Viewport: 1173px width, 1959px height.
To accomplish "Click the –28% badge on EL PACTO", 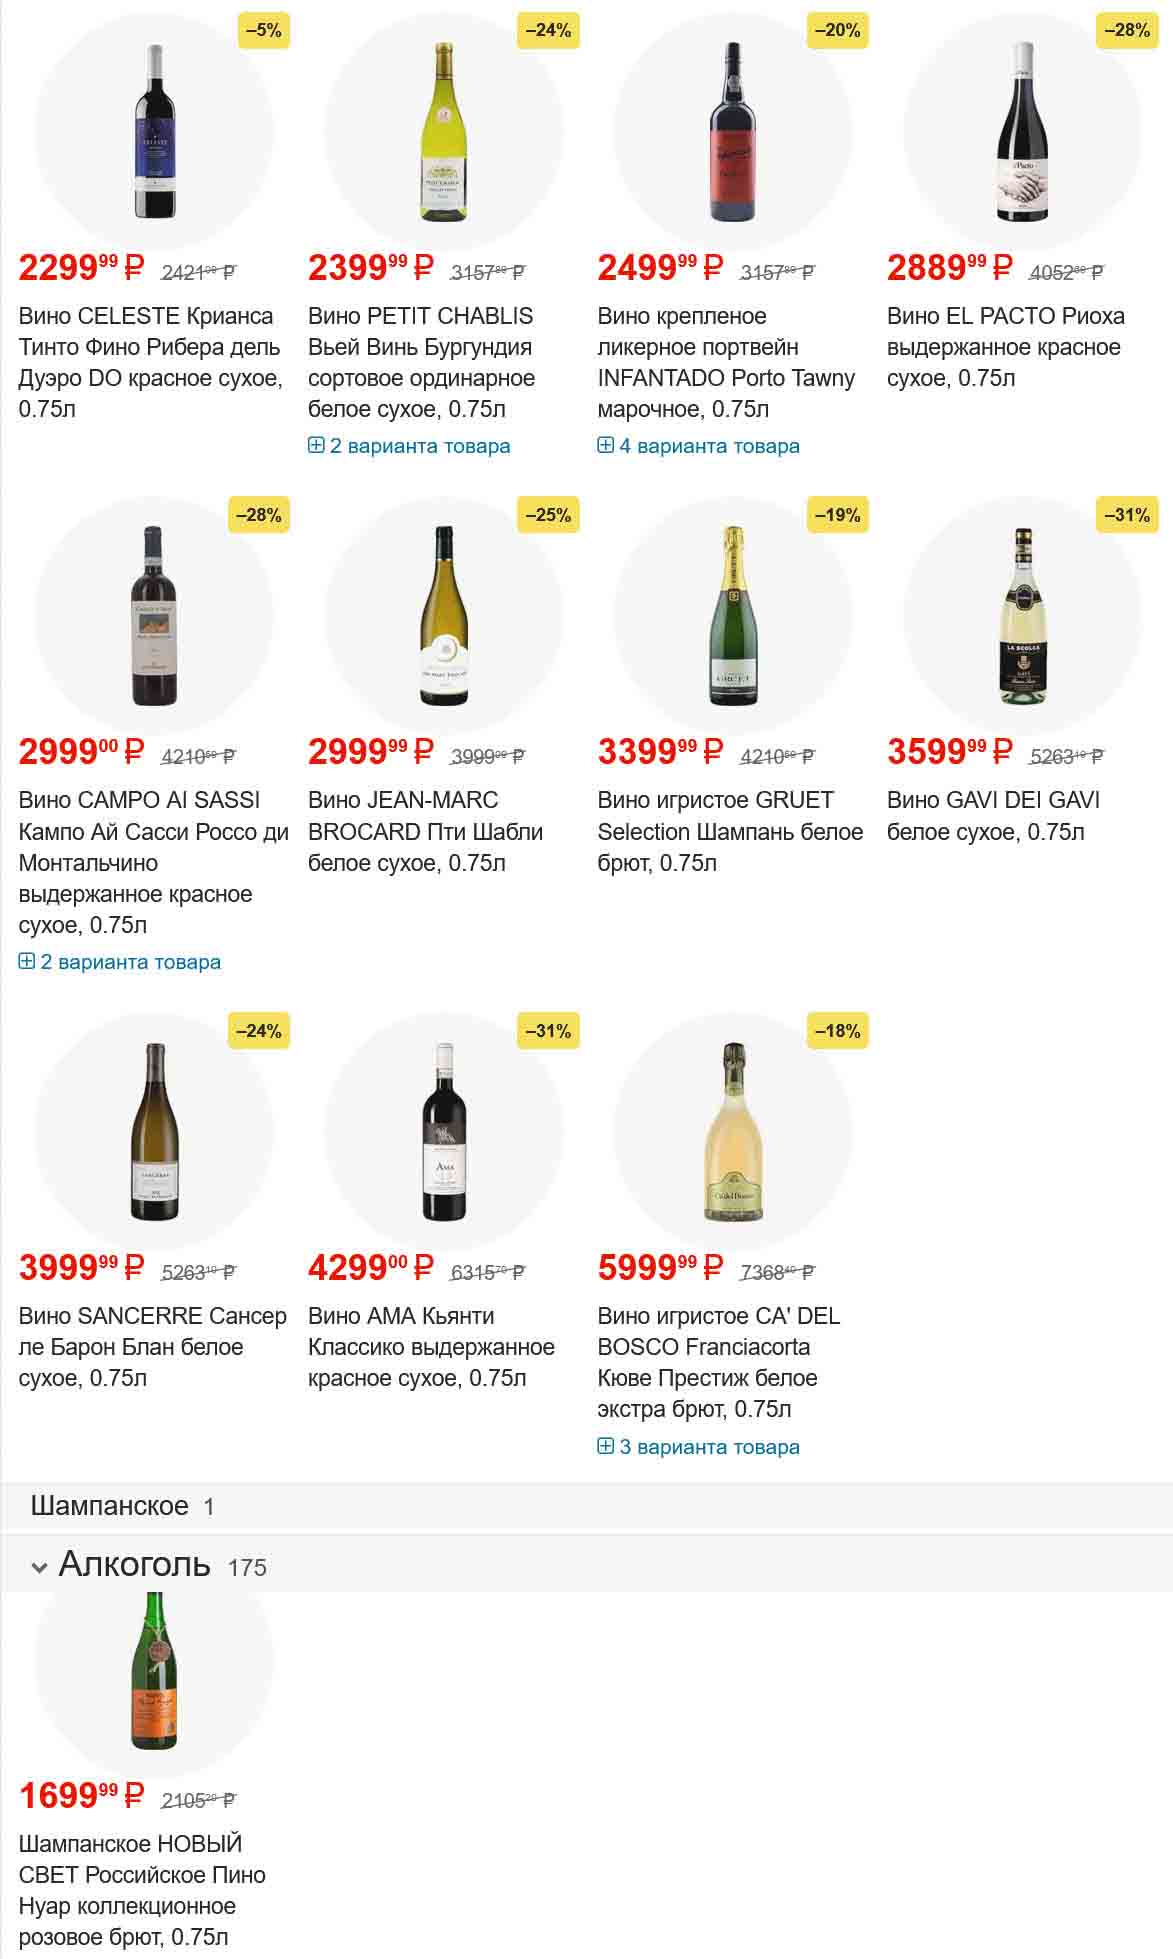I will [1126, 30].
